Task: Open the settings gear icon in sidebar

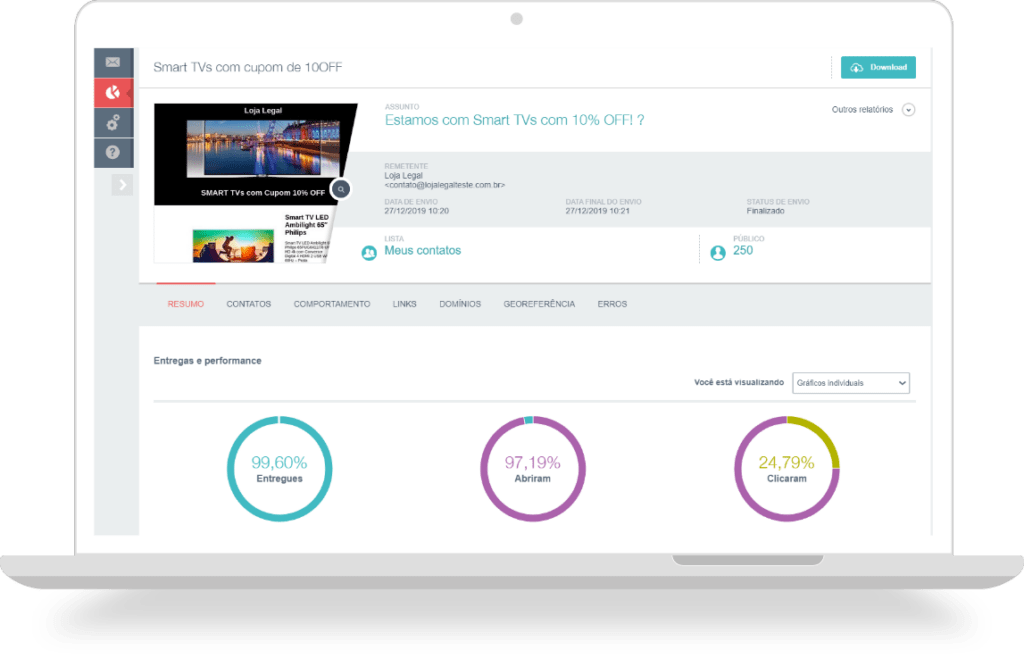Action: (112, 122)
